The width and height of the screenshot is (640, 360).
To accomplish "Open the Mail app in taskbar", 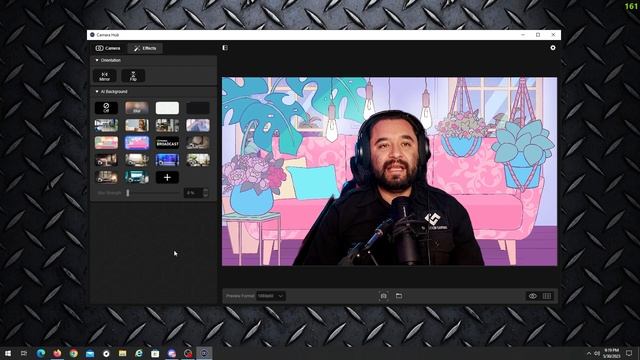I will tap(90, 353).
